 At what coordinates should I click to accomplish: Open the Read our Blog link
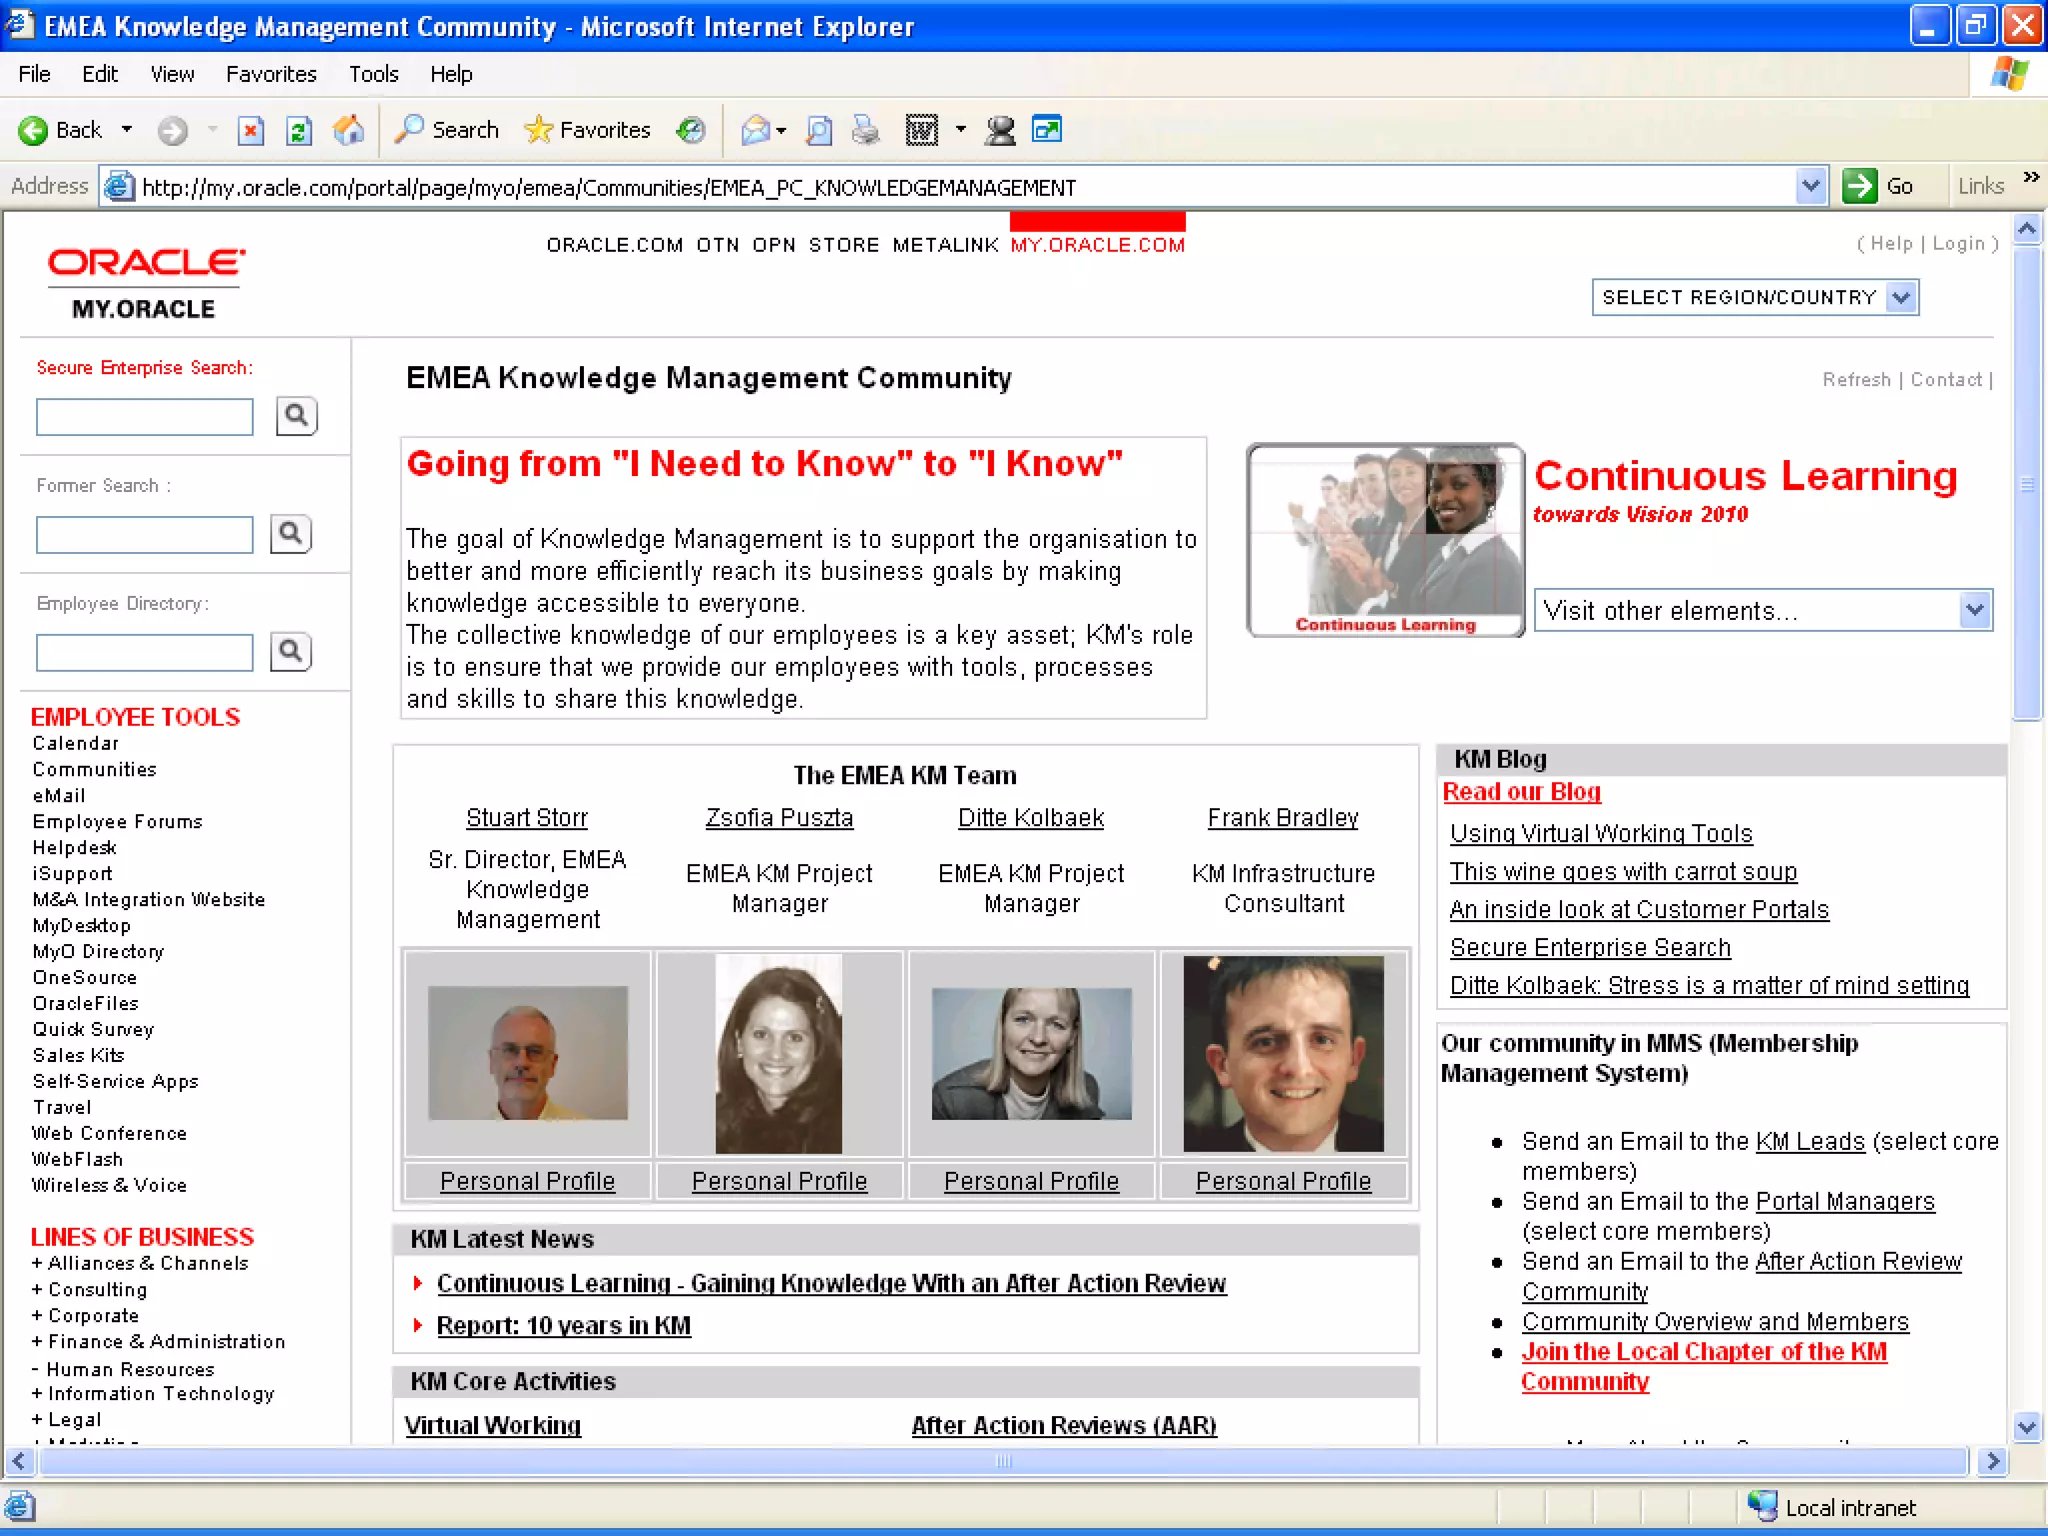coord(1521,792)
